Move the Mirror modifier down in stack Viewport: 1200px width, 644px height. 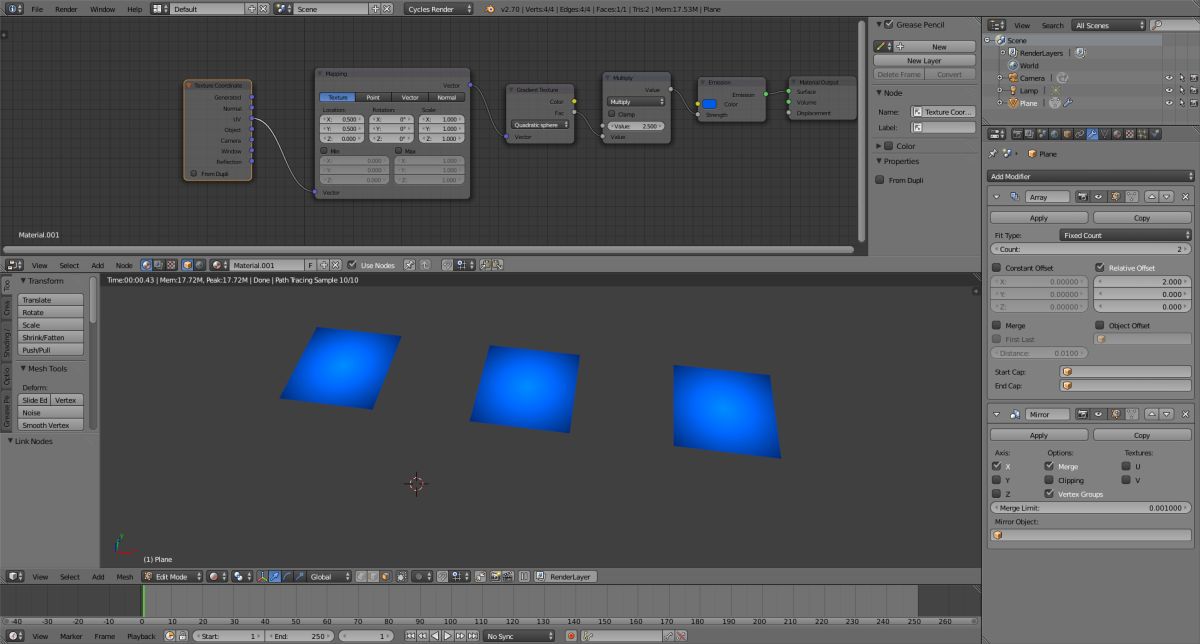[1166, 413]
